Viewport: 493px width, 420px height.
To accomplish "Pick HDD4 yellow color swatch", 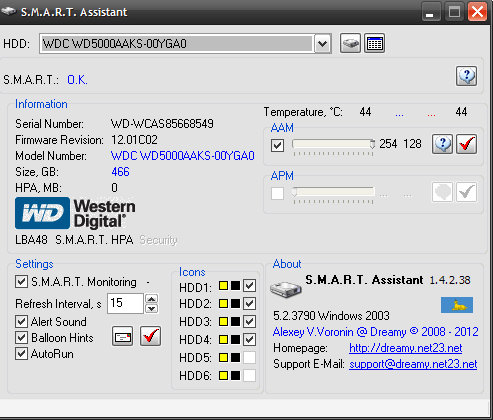I will tap(223, 340).
